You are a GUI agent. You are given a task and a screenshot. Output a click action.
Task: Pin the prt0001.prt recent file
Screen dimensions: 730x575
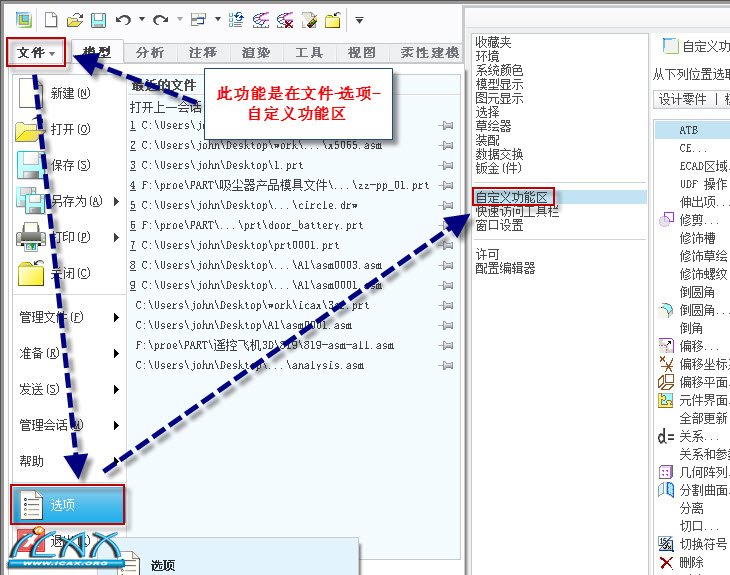446,245
